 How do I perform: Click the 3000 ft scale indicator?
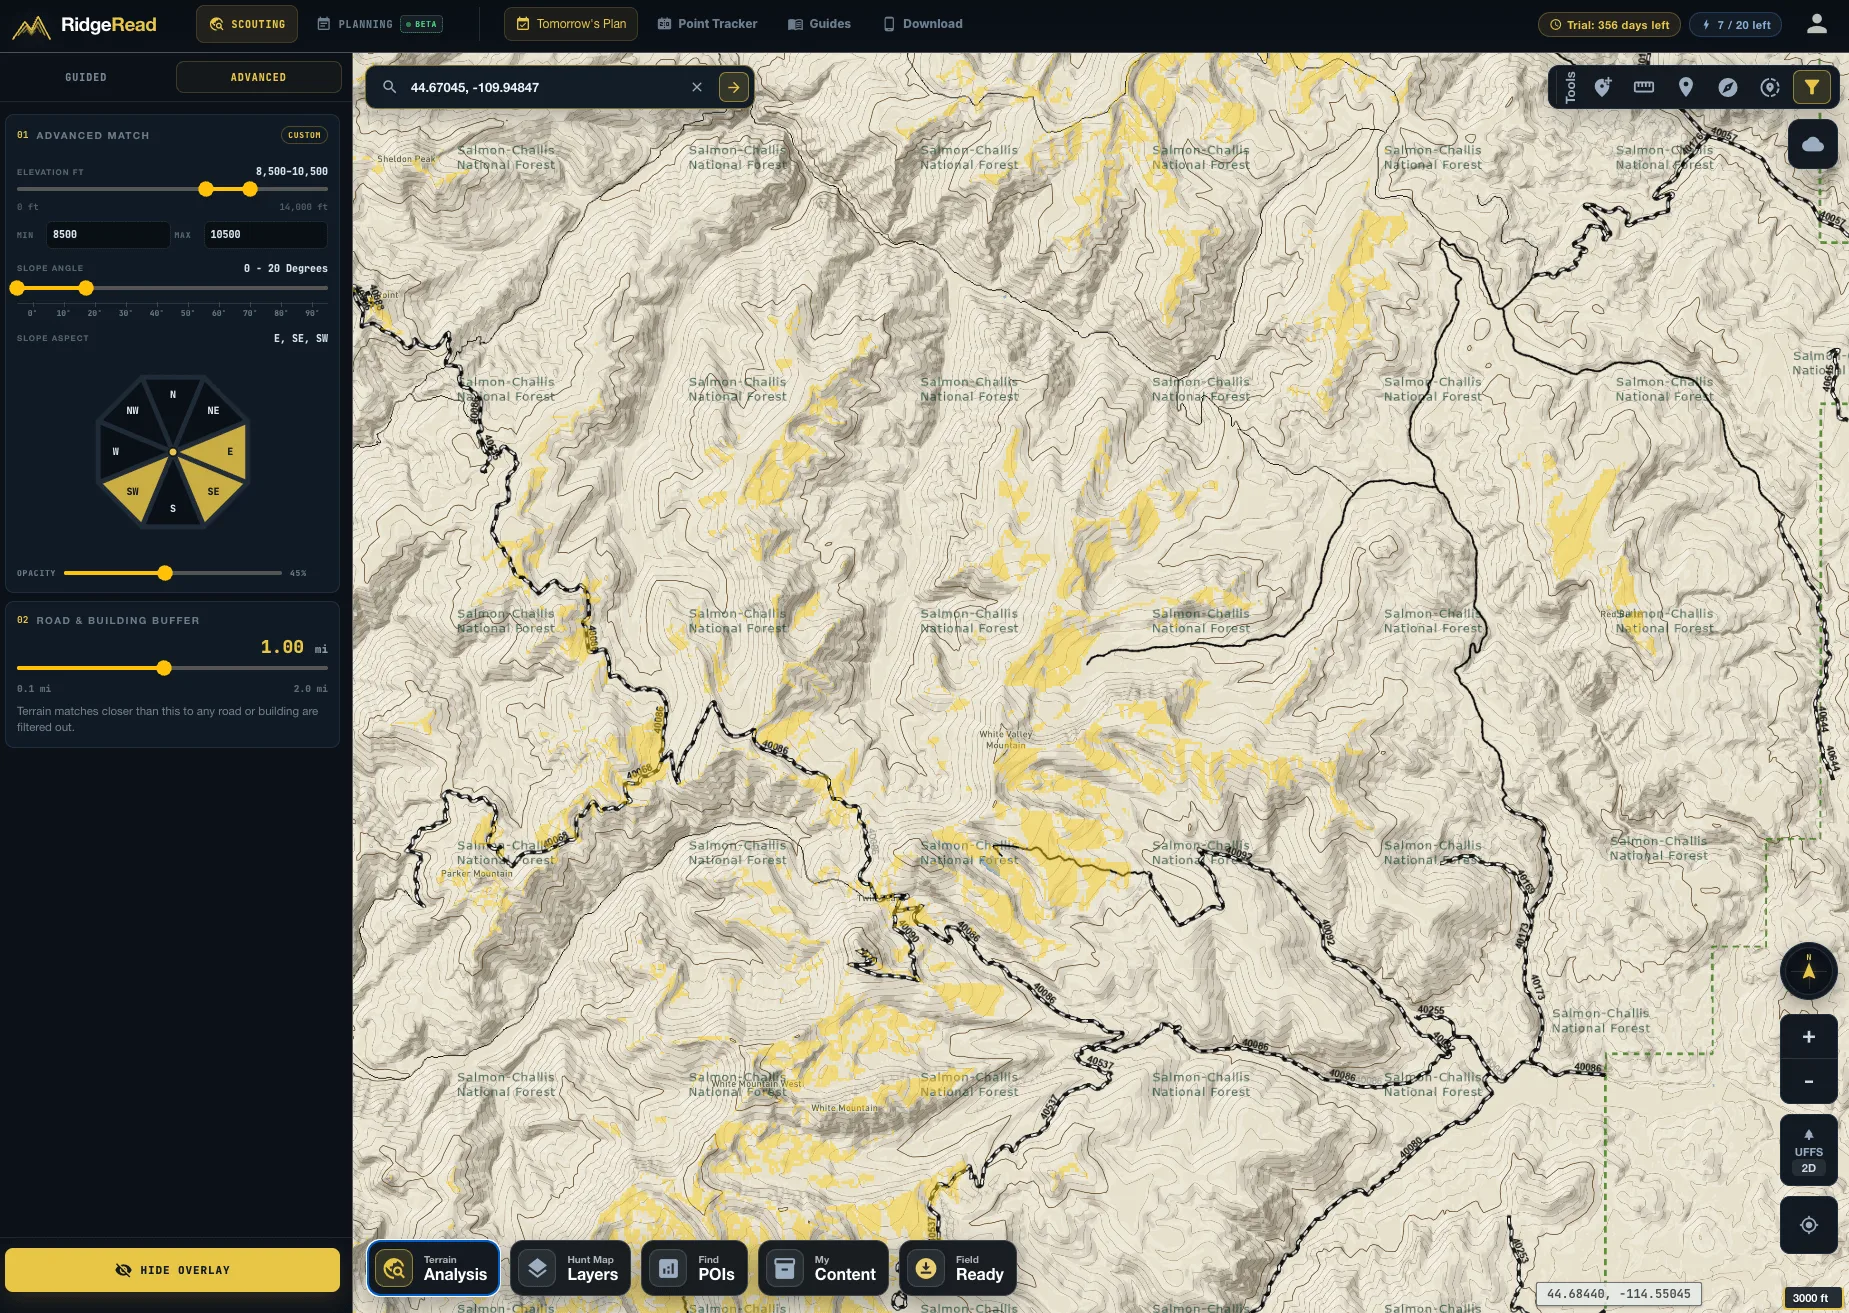point(1810,1298)
